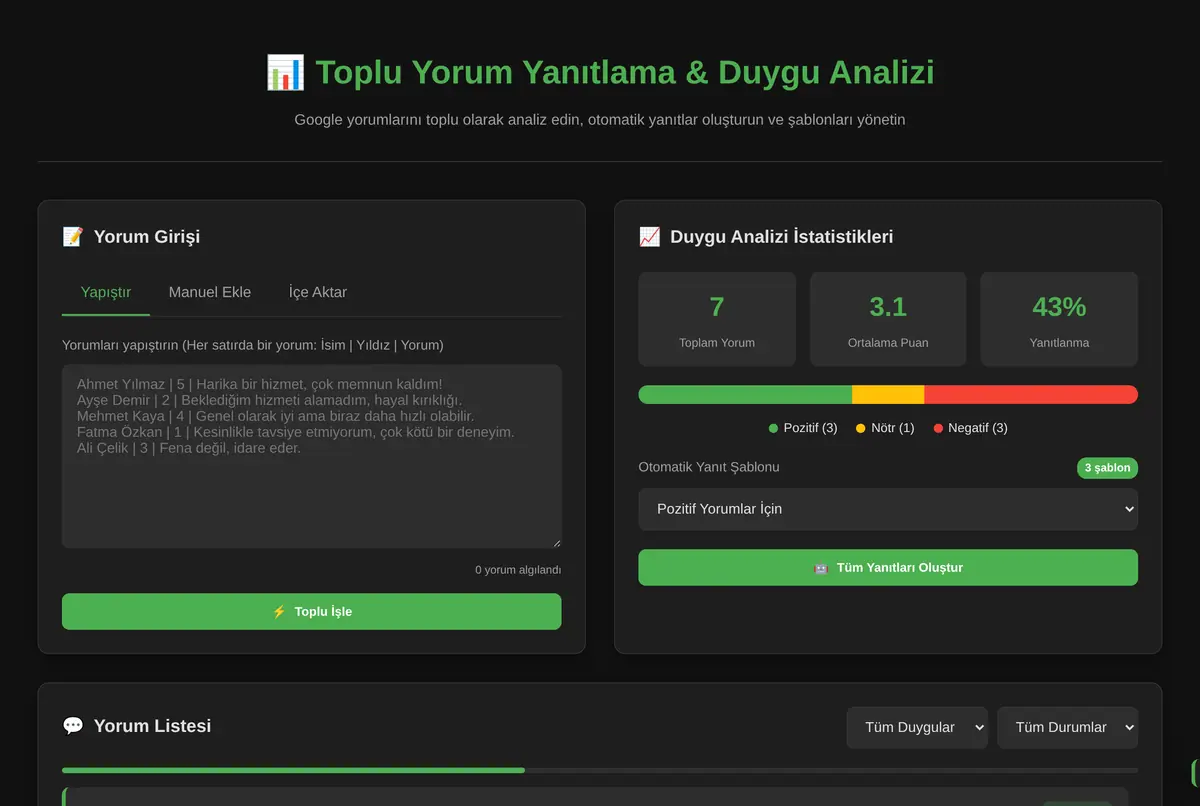Viewport: 1200px width, 806px height.
Task: Click the Toplu İşle button
Action: pyautogui.click(x=312, y=611)
